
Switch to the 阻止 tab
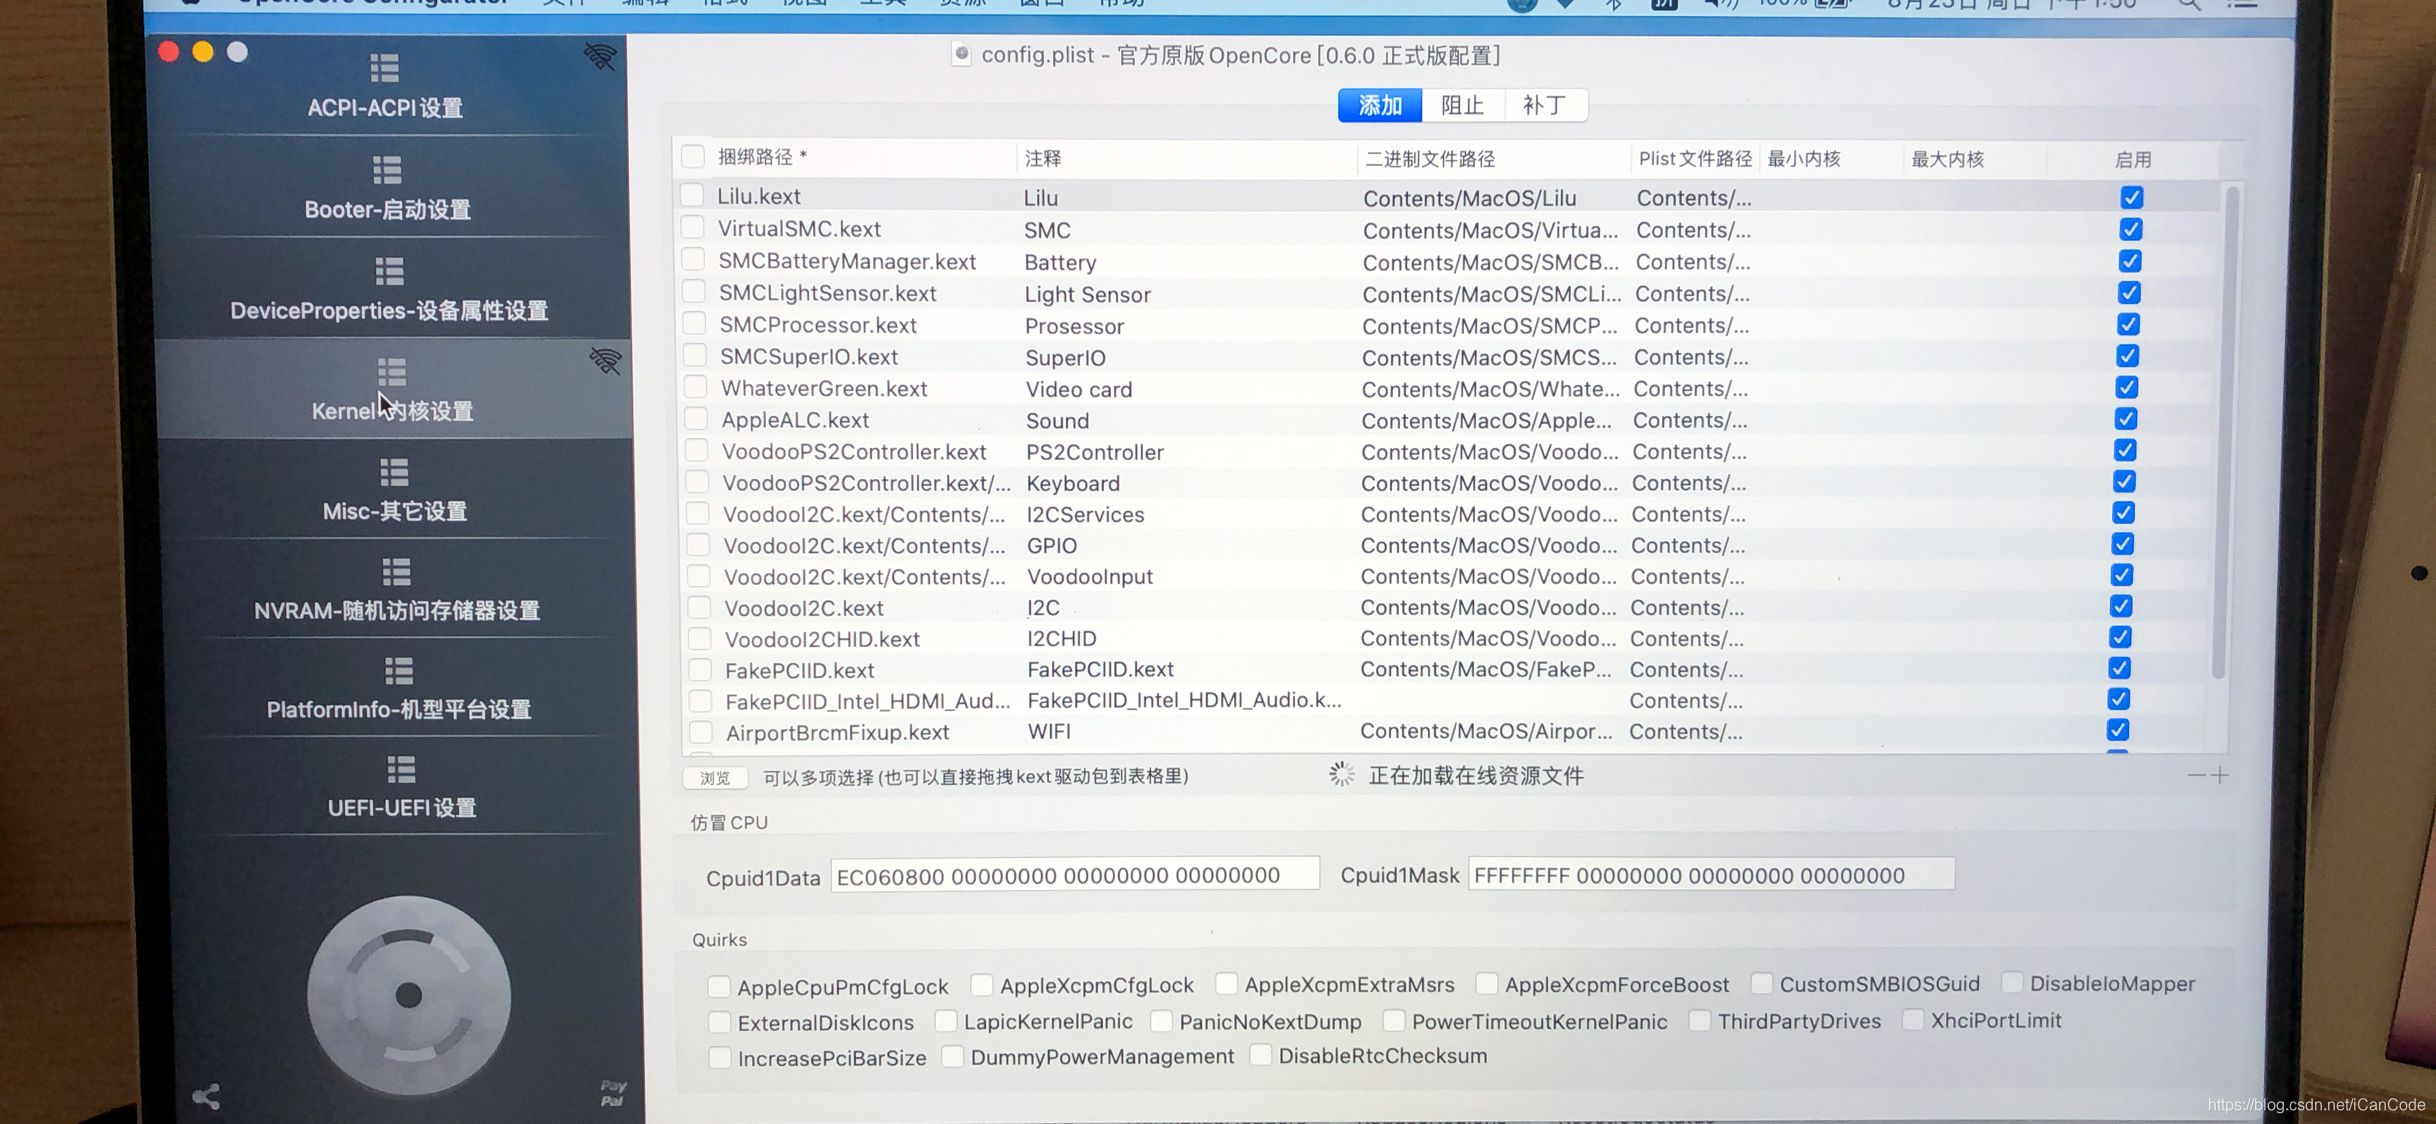1462,106
